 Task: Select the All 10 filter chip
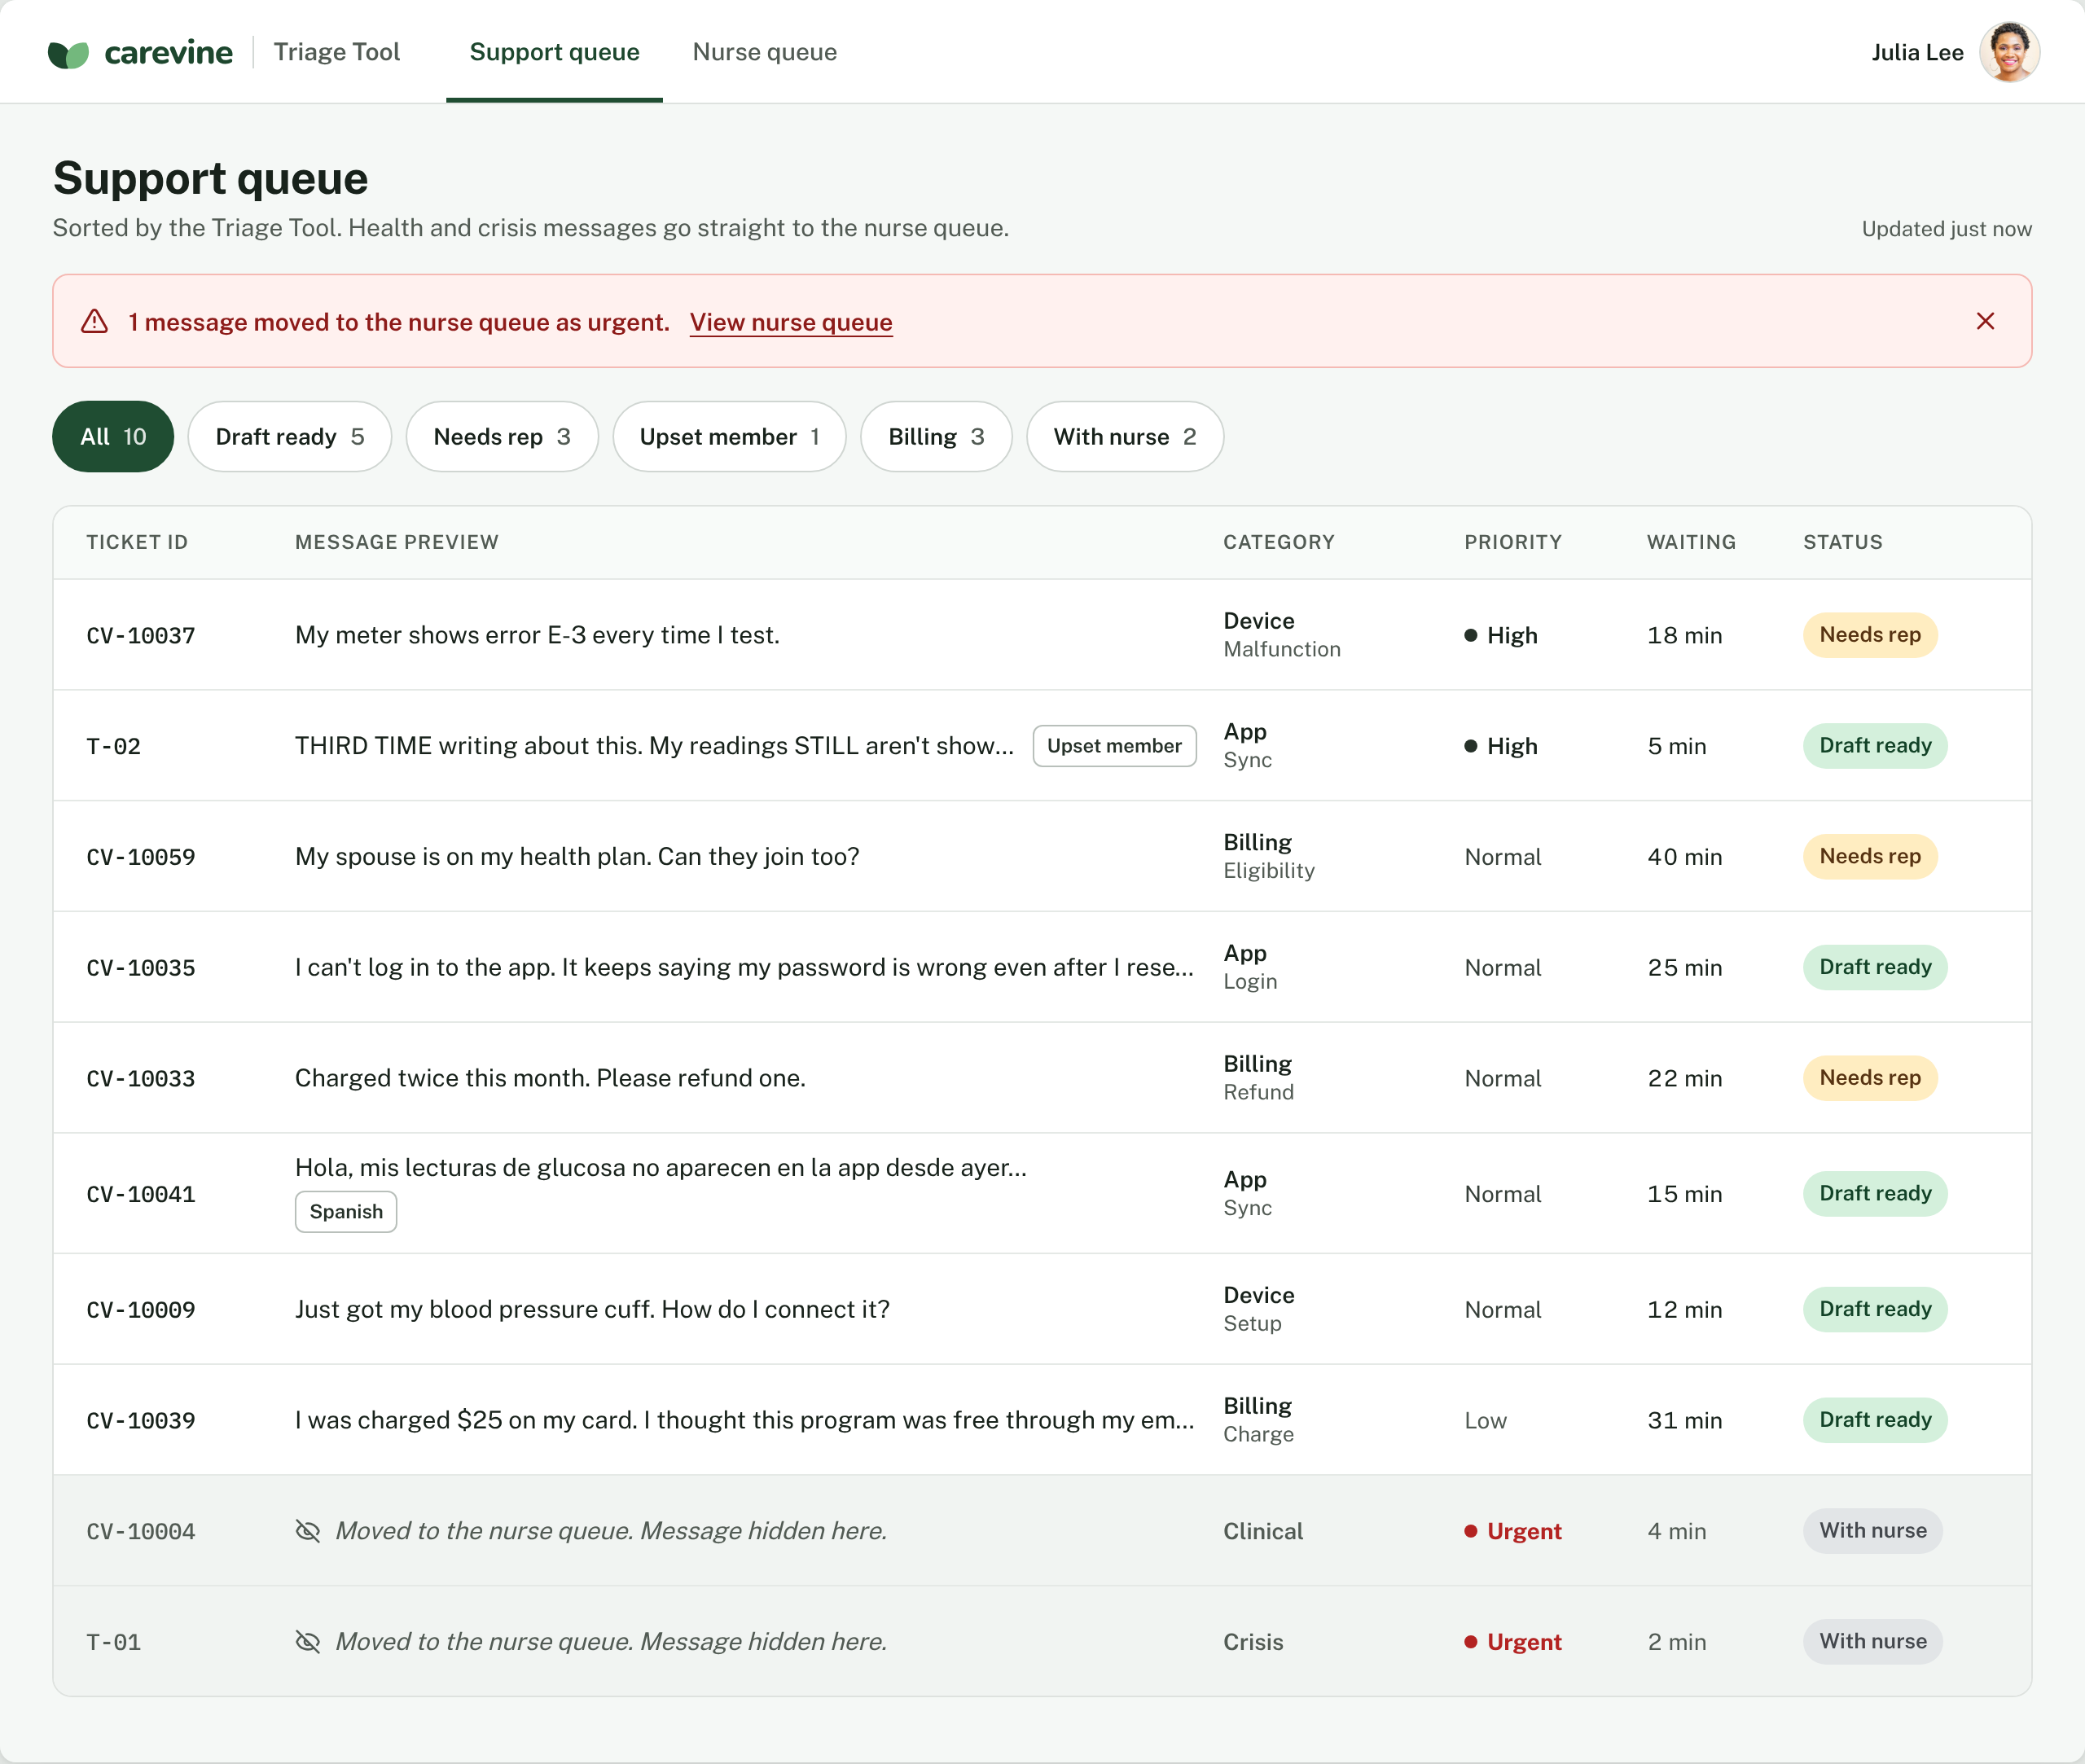click(113, 437)
